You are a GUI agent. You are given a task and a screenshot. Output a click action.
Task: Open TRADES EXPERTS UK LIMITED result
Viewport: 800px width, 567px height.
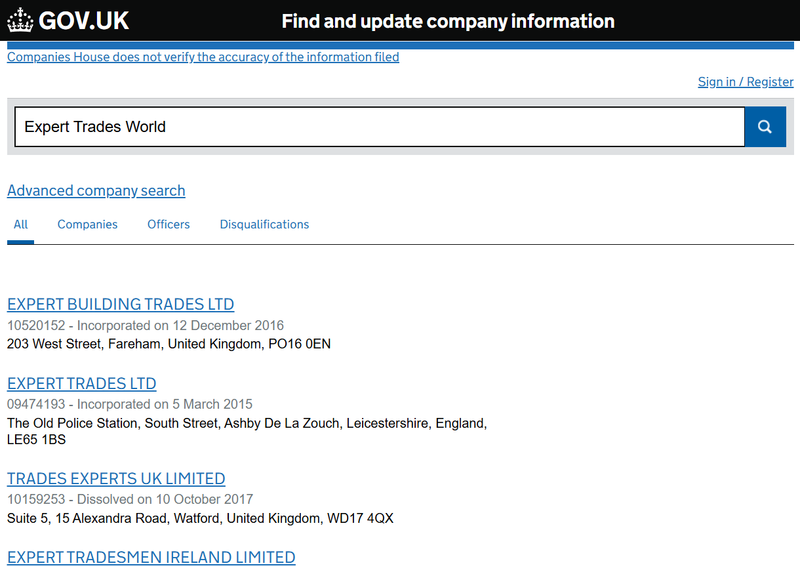tap(116, 478)
